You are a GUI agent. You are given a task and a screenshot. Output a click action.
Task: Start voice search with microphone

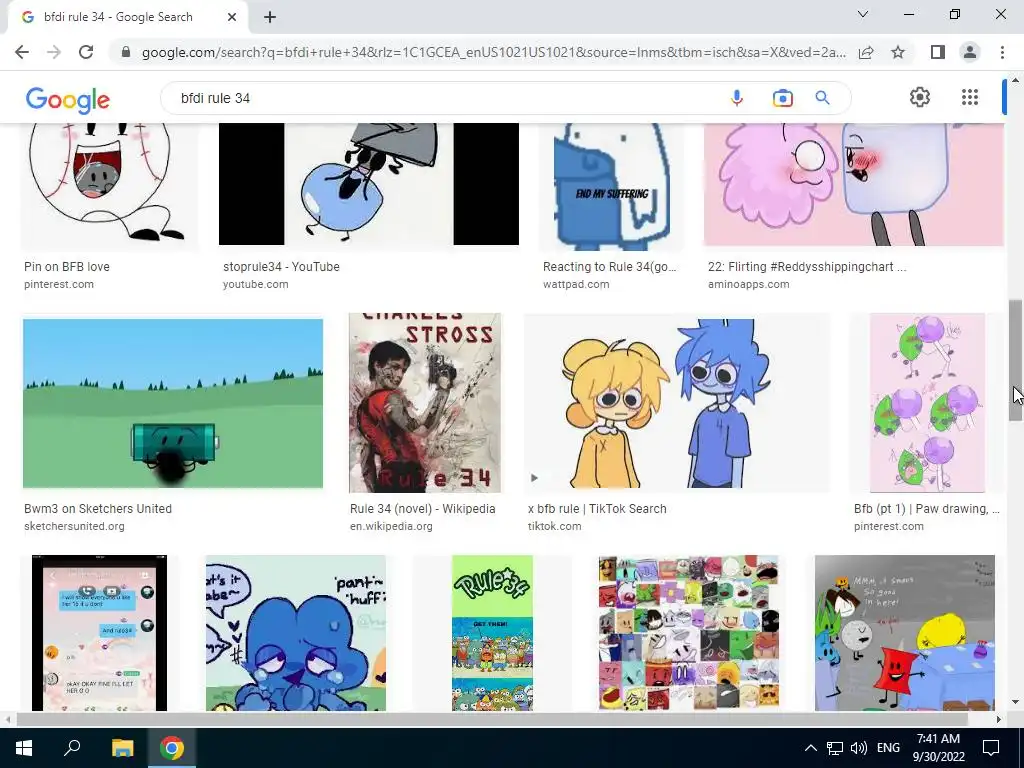point(737,98)
